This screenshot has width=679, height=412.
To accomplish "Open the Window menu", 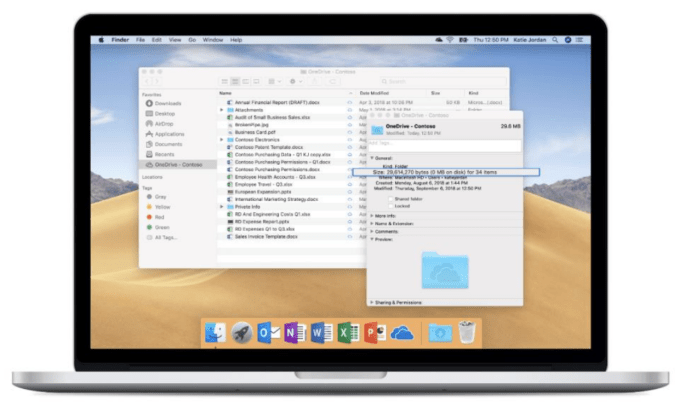I will click(213, 39).
